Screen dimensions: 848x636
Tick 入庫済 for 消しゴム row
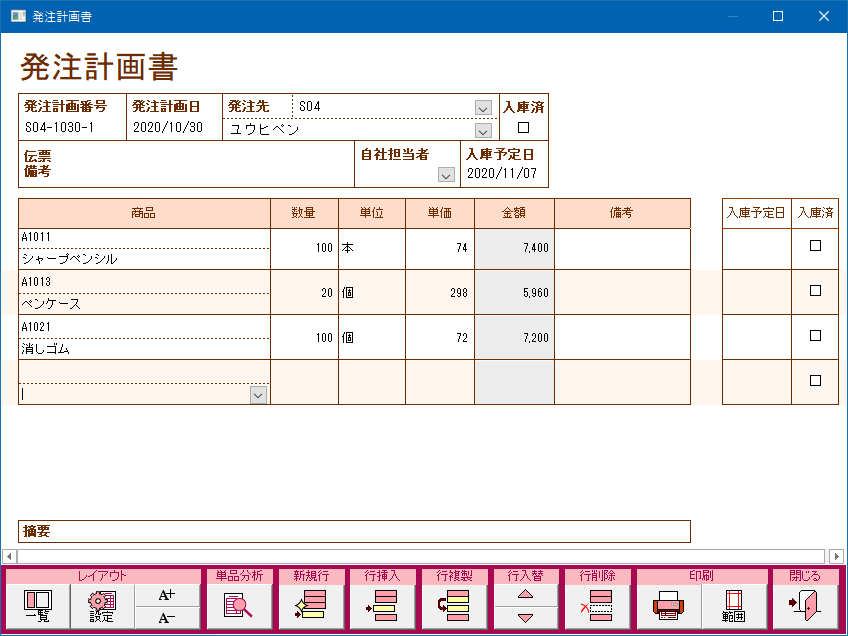click(815, 336)
